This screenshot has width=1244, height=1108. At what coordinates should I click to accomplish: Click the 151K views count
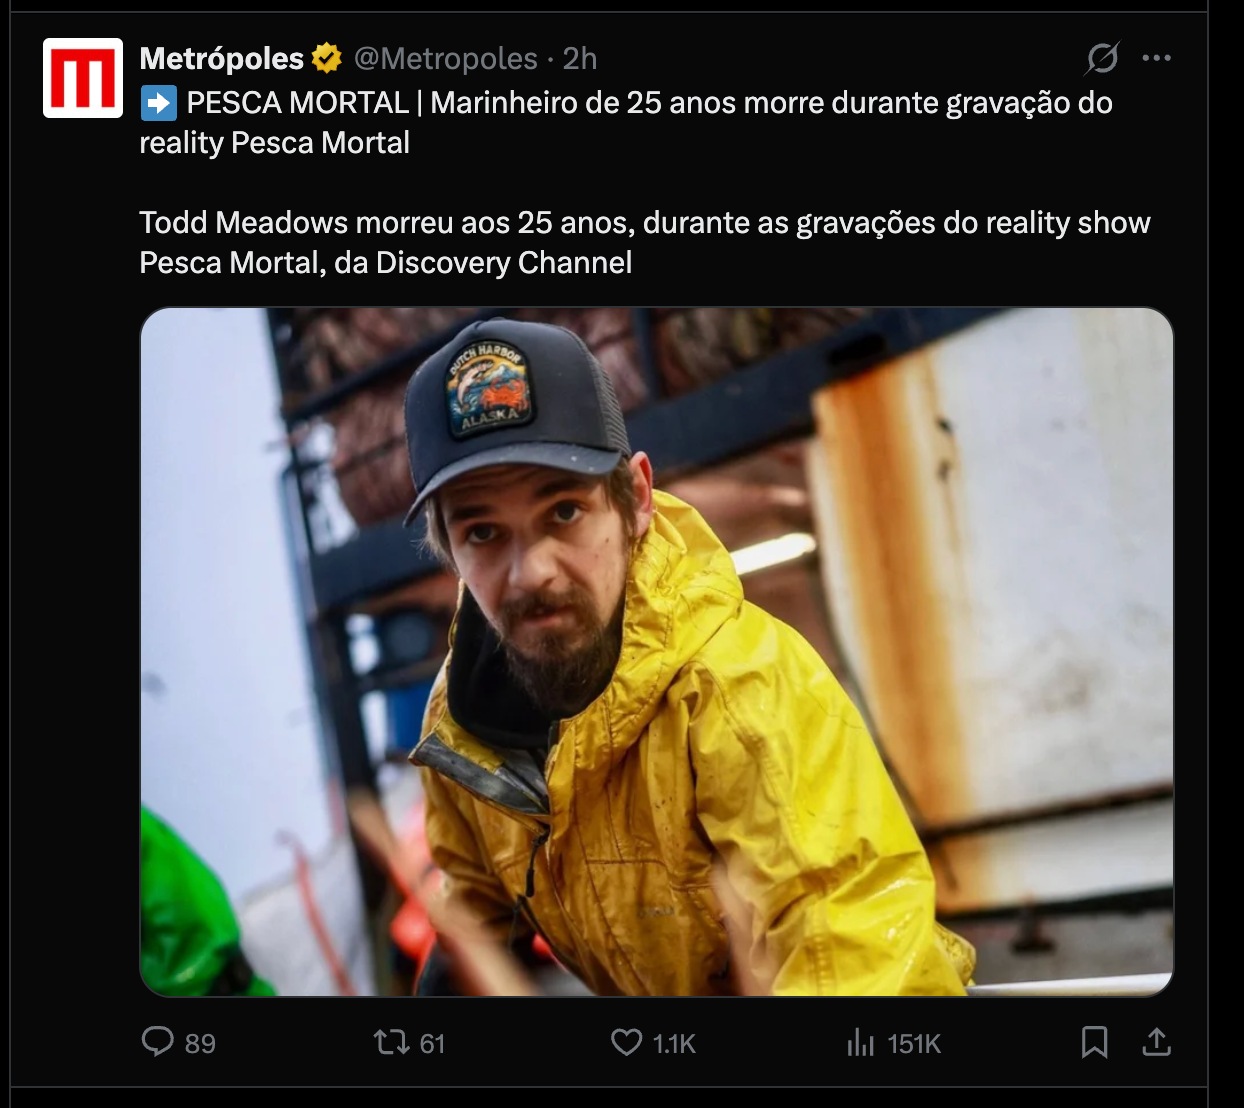914,1044
